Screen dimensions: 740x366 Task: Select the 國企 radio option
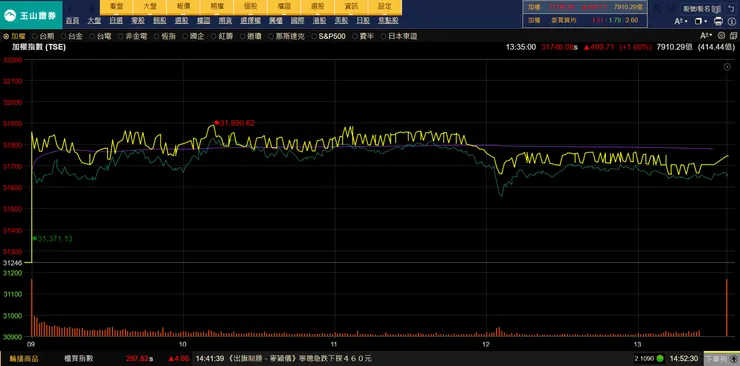click(x=193, y=36)
